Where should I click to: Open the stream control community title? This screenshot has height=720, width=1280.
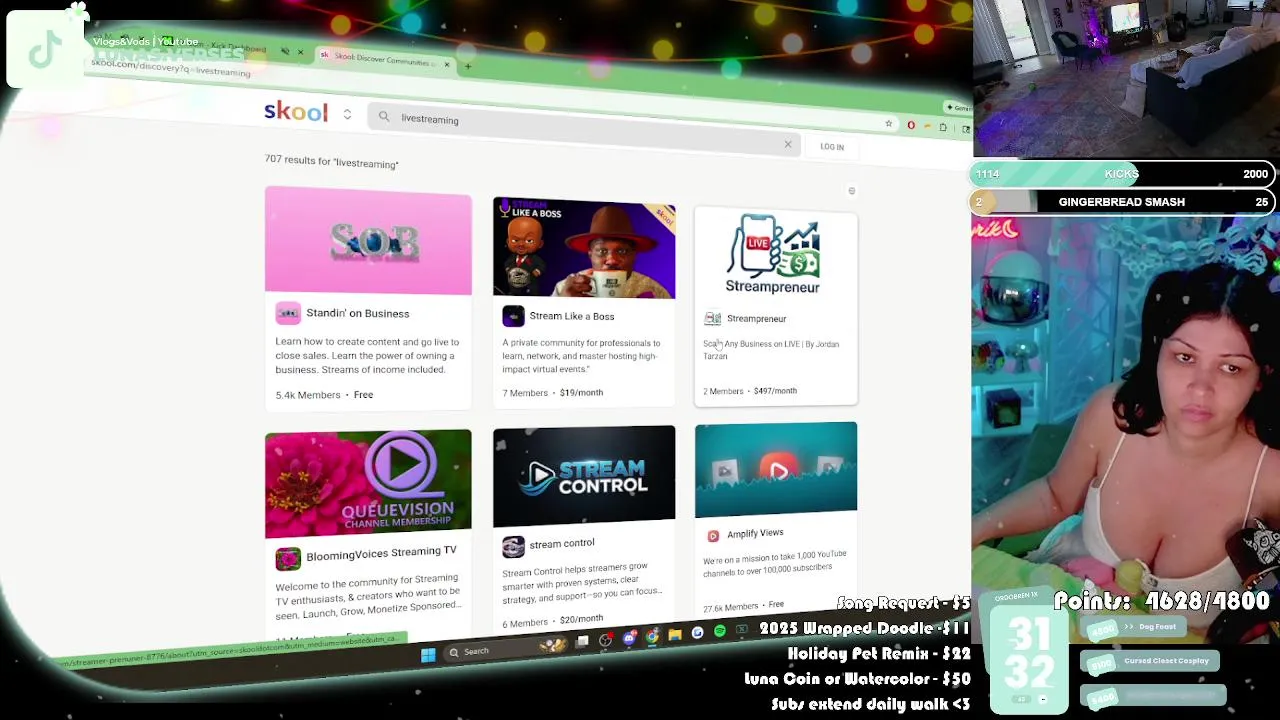(x=562, y=544)
